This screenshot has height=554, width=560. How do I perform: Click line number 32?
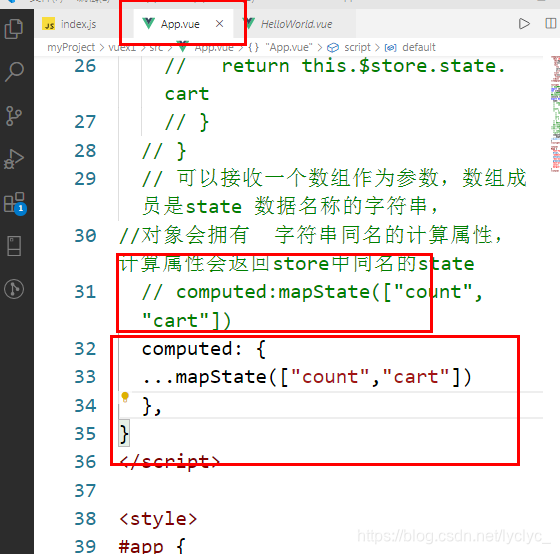(85, 349)
